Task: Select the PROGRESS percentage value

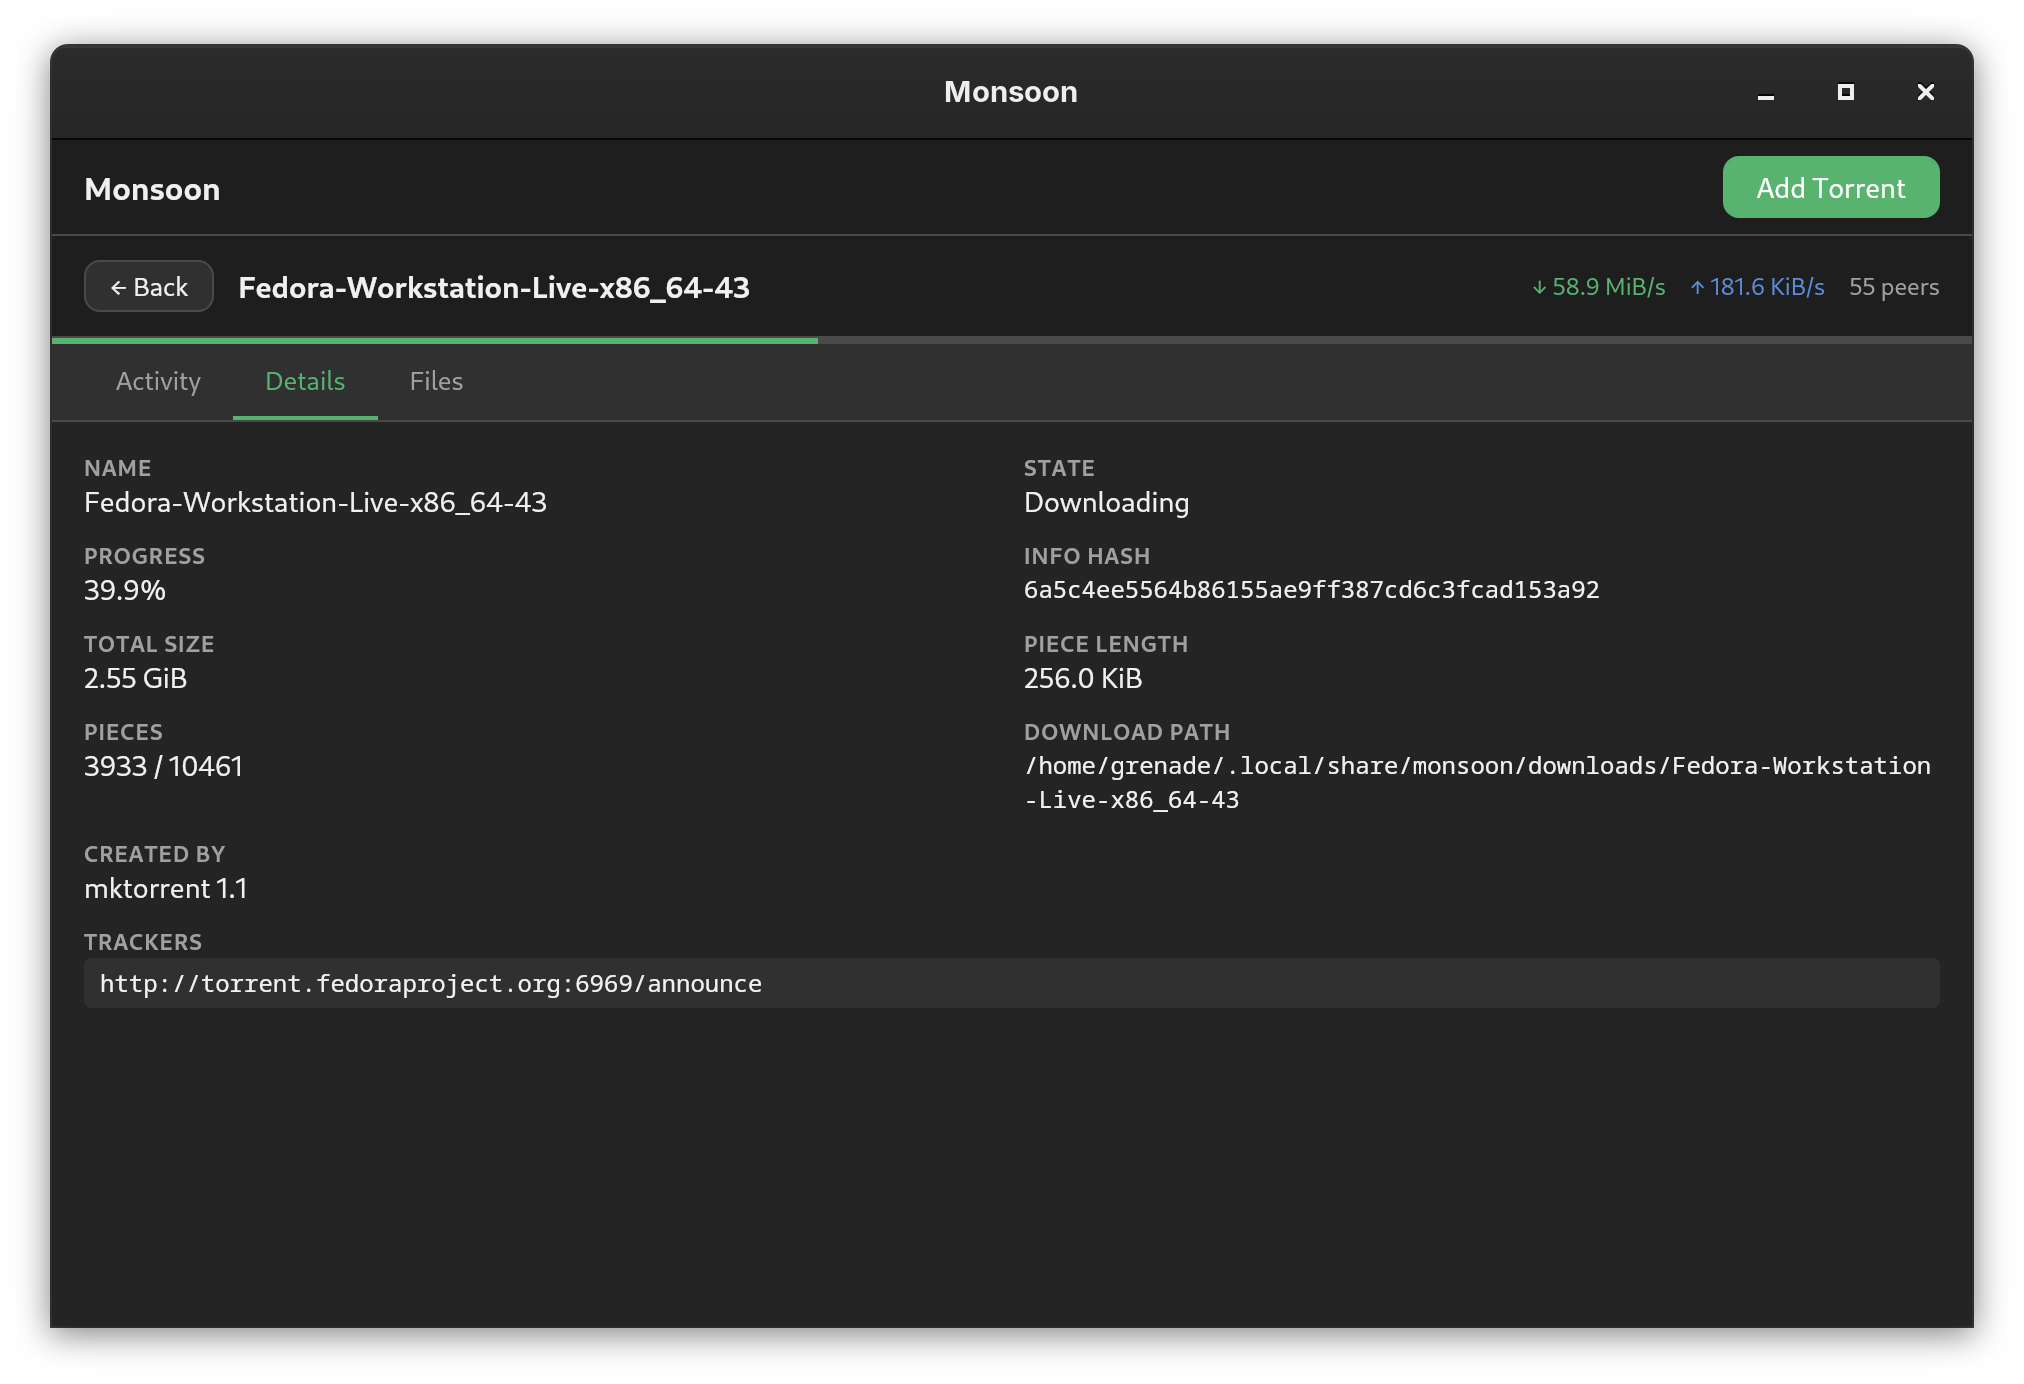Action: point(125,590)
